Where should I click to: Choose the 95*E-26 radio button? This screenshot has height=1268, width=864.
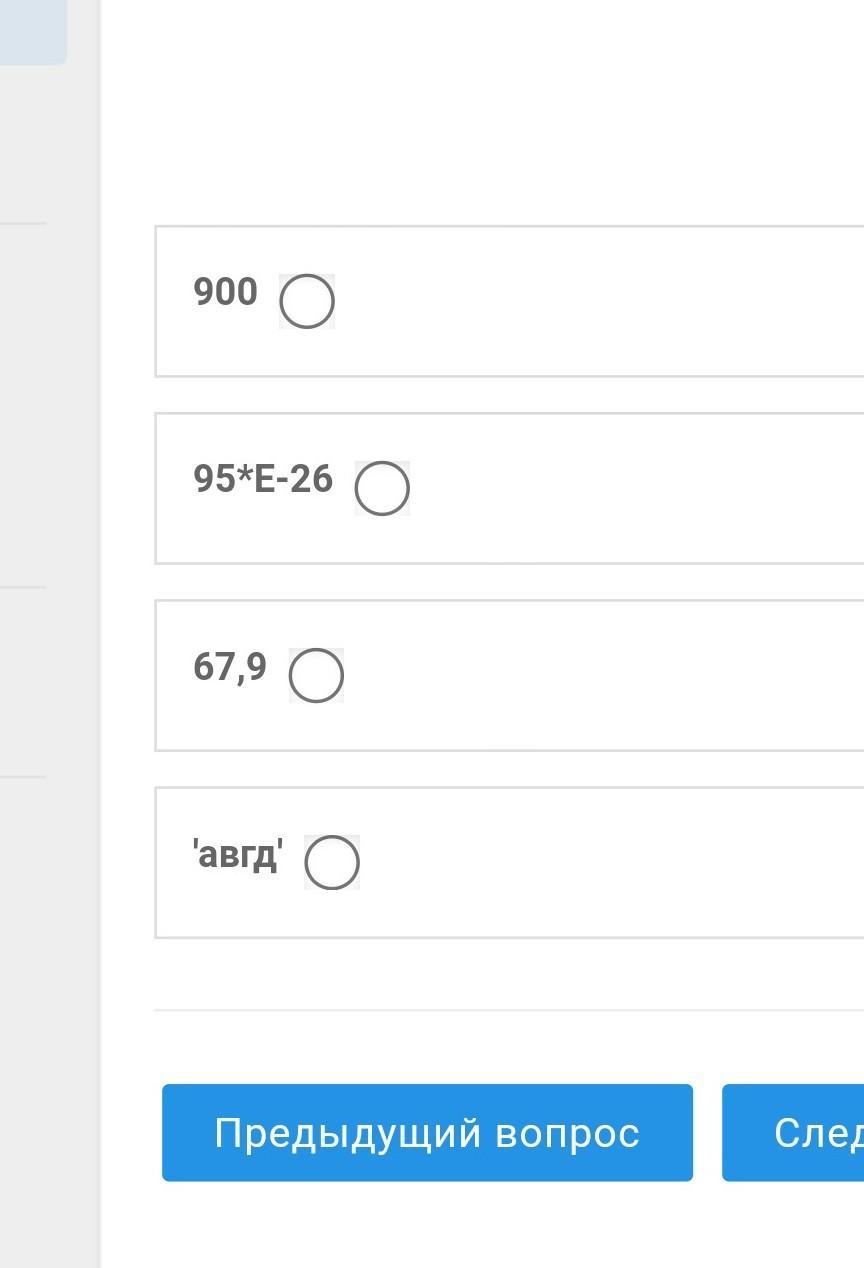click(x=382, y=488)
